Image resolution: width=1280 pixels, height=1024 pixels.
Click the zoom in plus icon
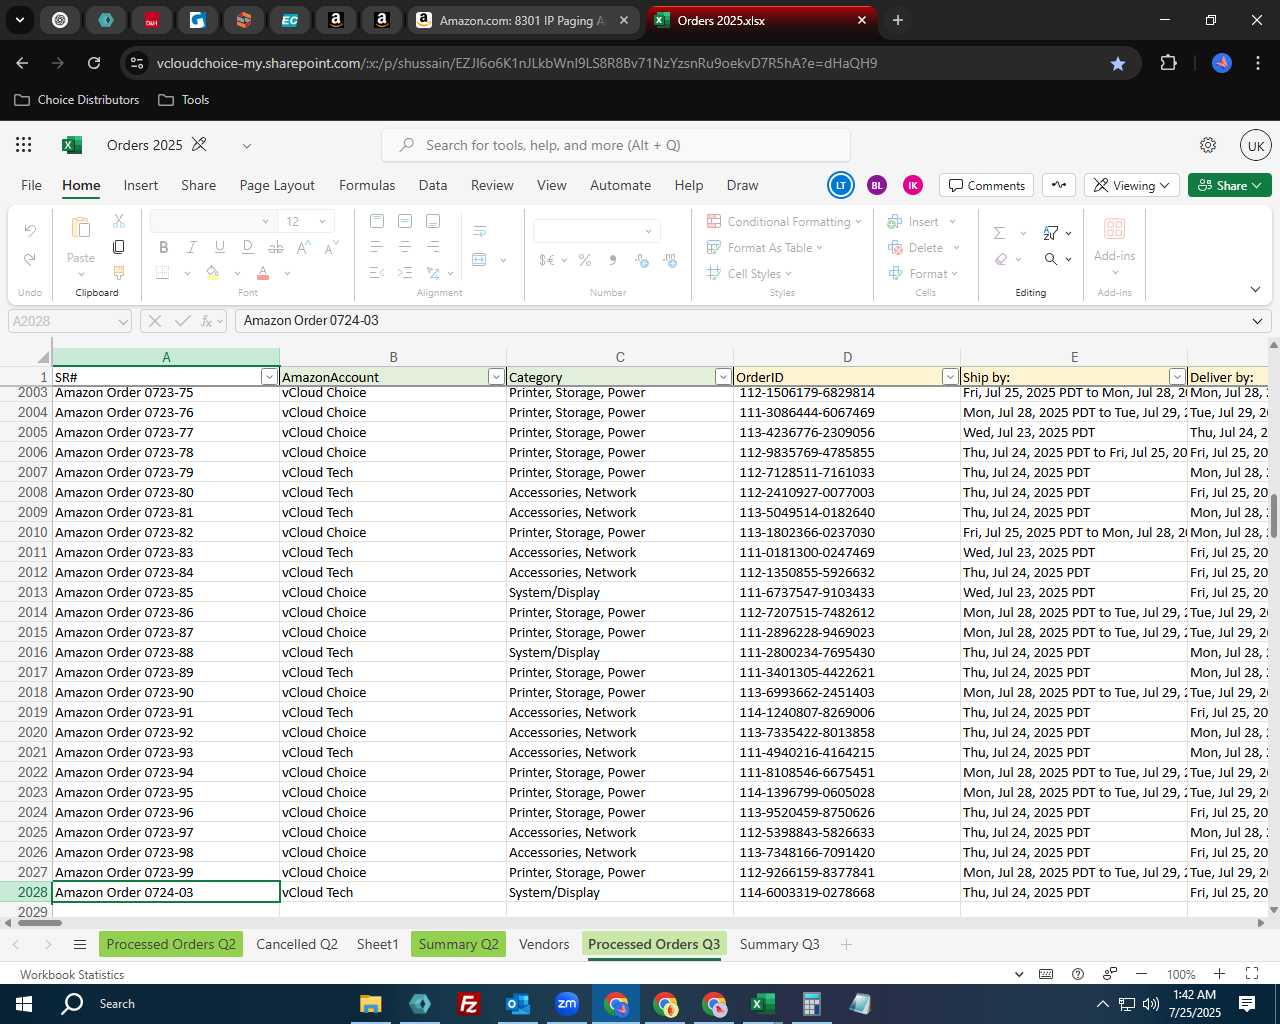click(x=1219, y=974)
